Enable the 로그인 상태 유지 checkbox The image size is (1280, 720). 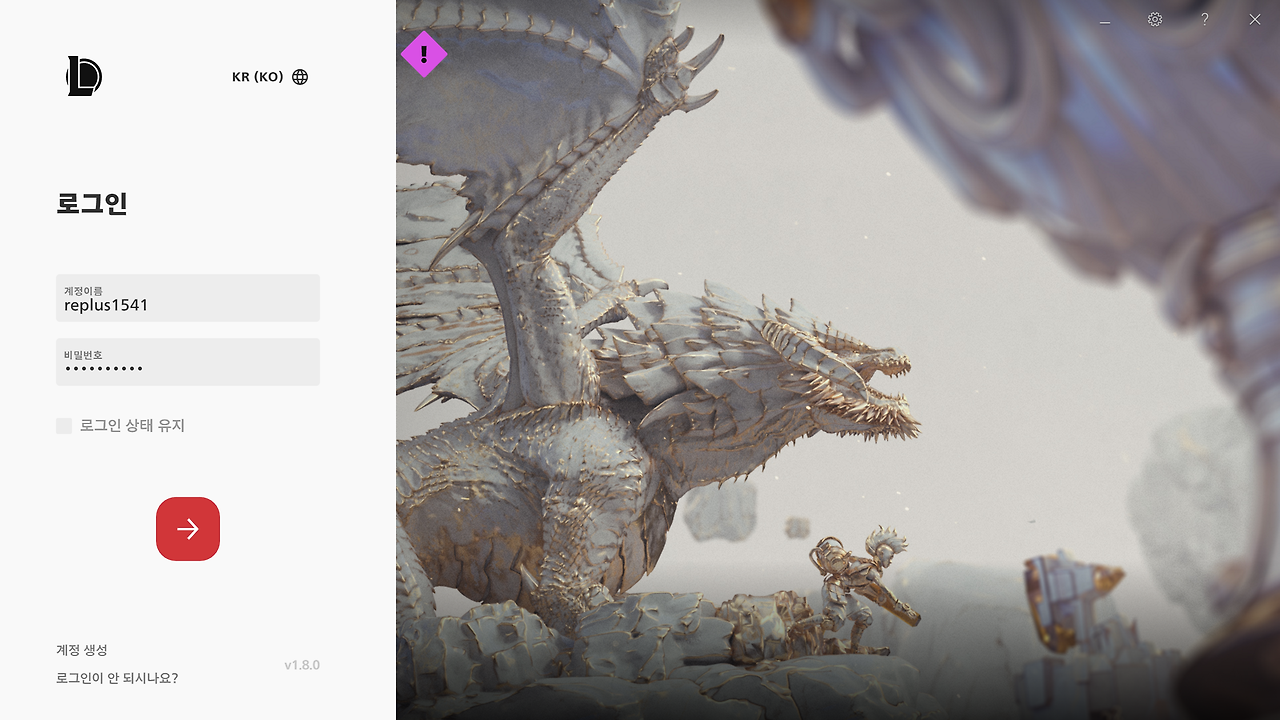(x=64, y=426)
